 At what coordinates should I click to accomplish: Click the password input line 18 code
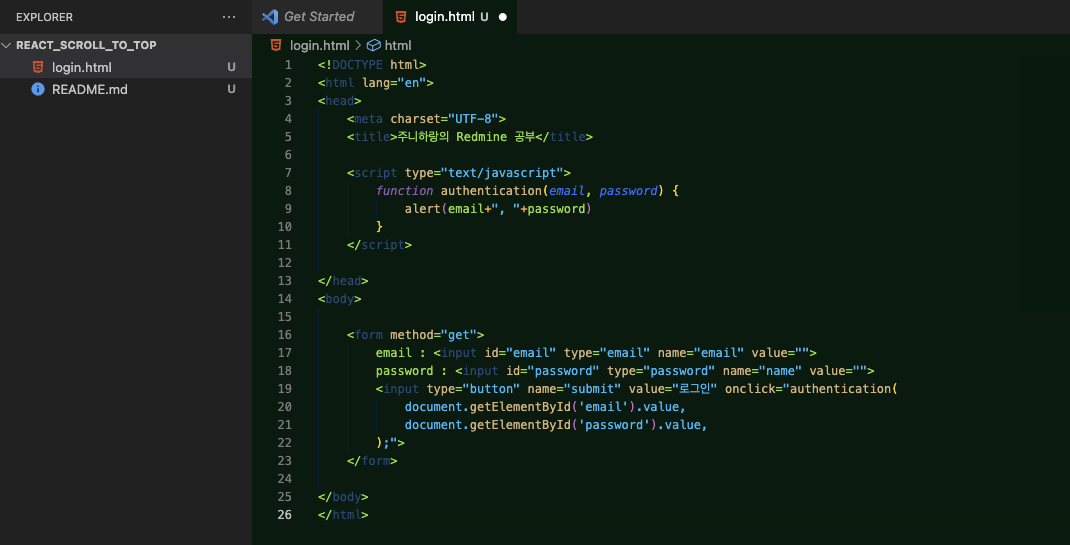[x=625, y=371]
